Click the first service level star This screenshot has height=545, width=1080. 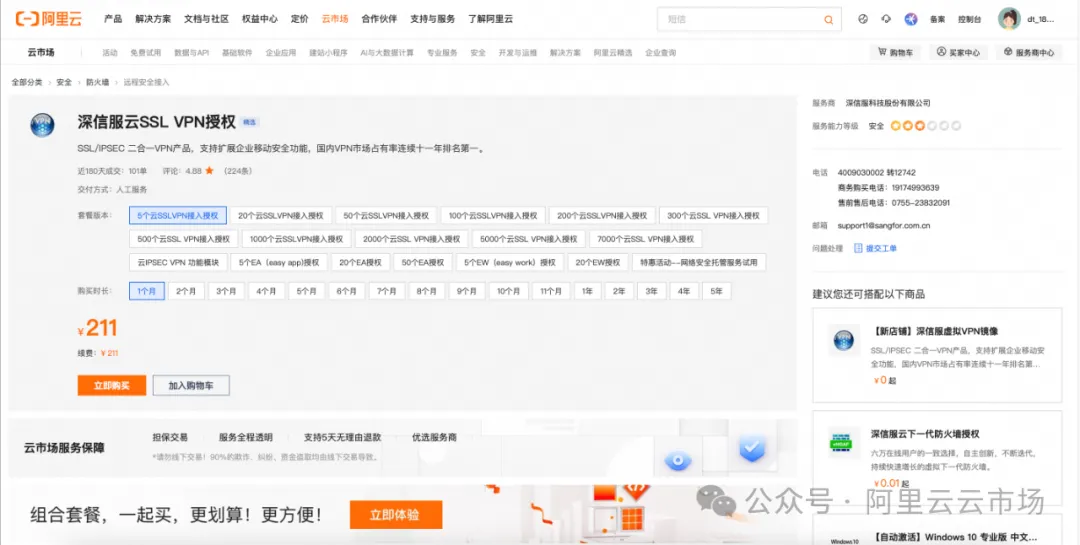[x=896, y=126]
